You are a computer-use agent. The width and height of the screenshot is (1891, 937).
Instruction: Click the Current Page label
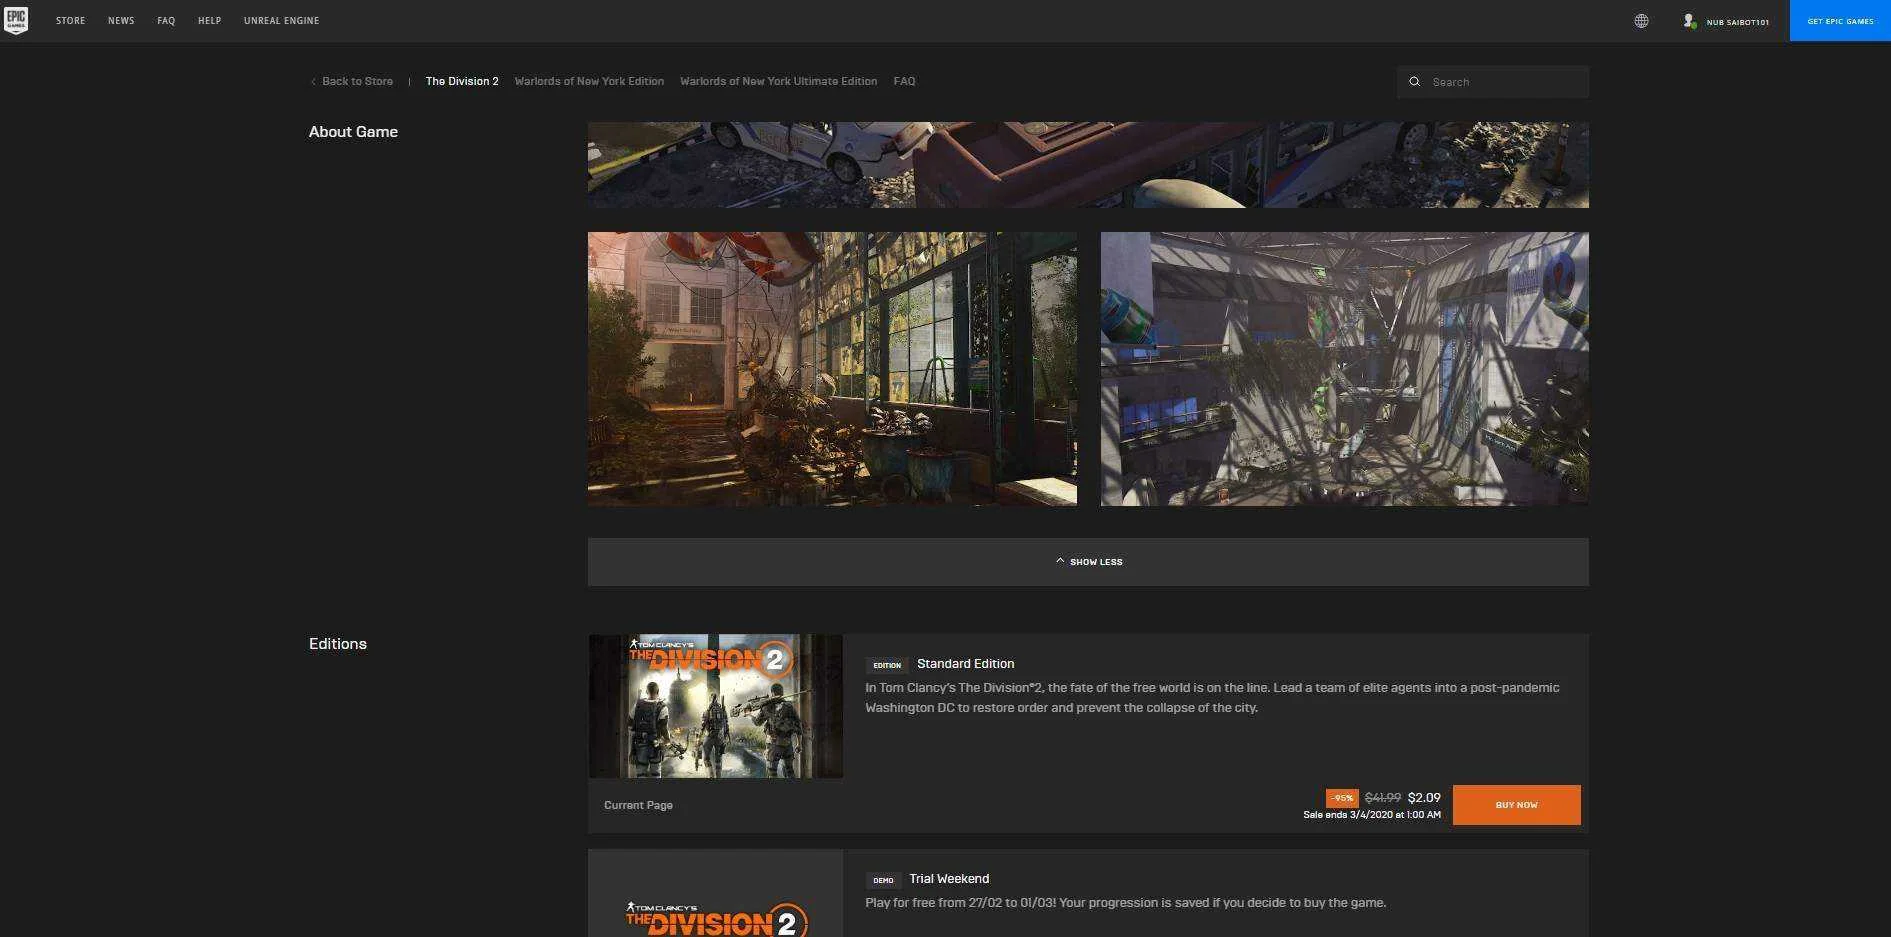(638, 805)
